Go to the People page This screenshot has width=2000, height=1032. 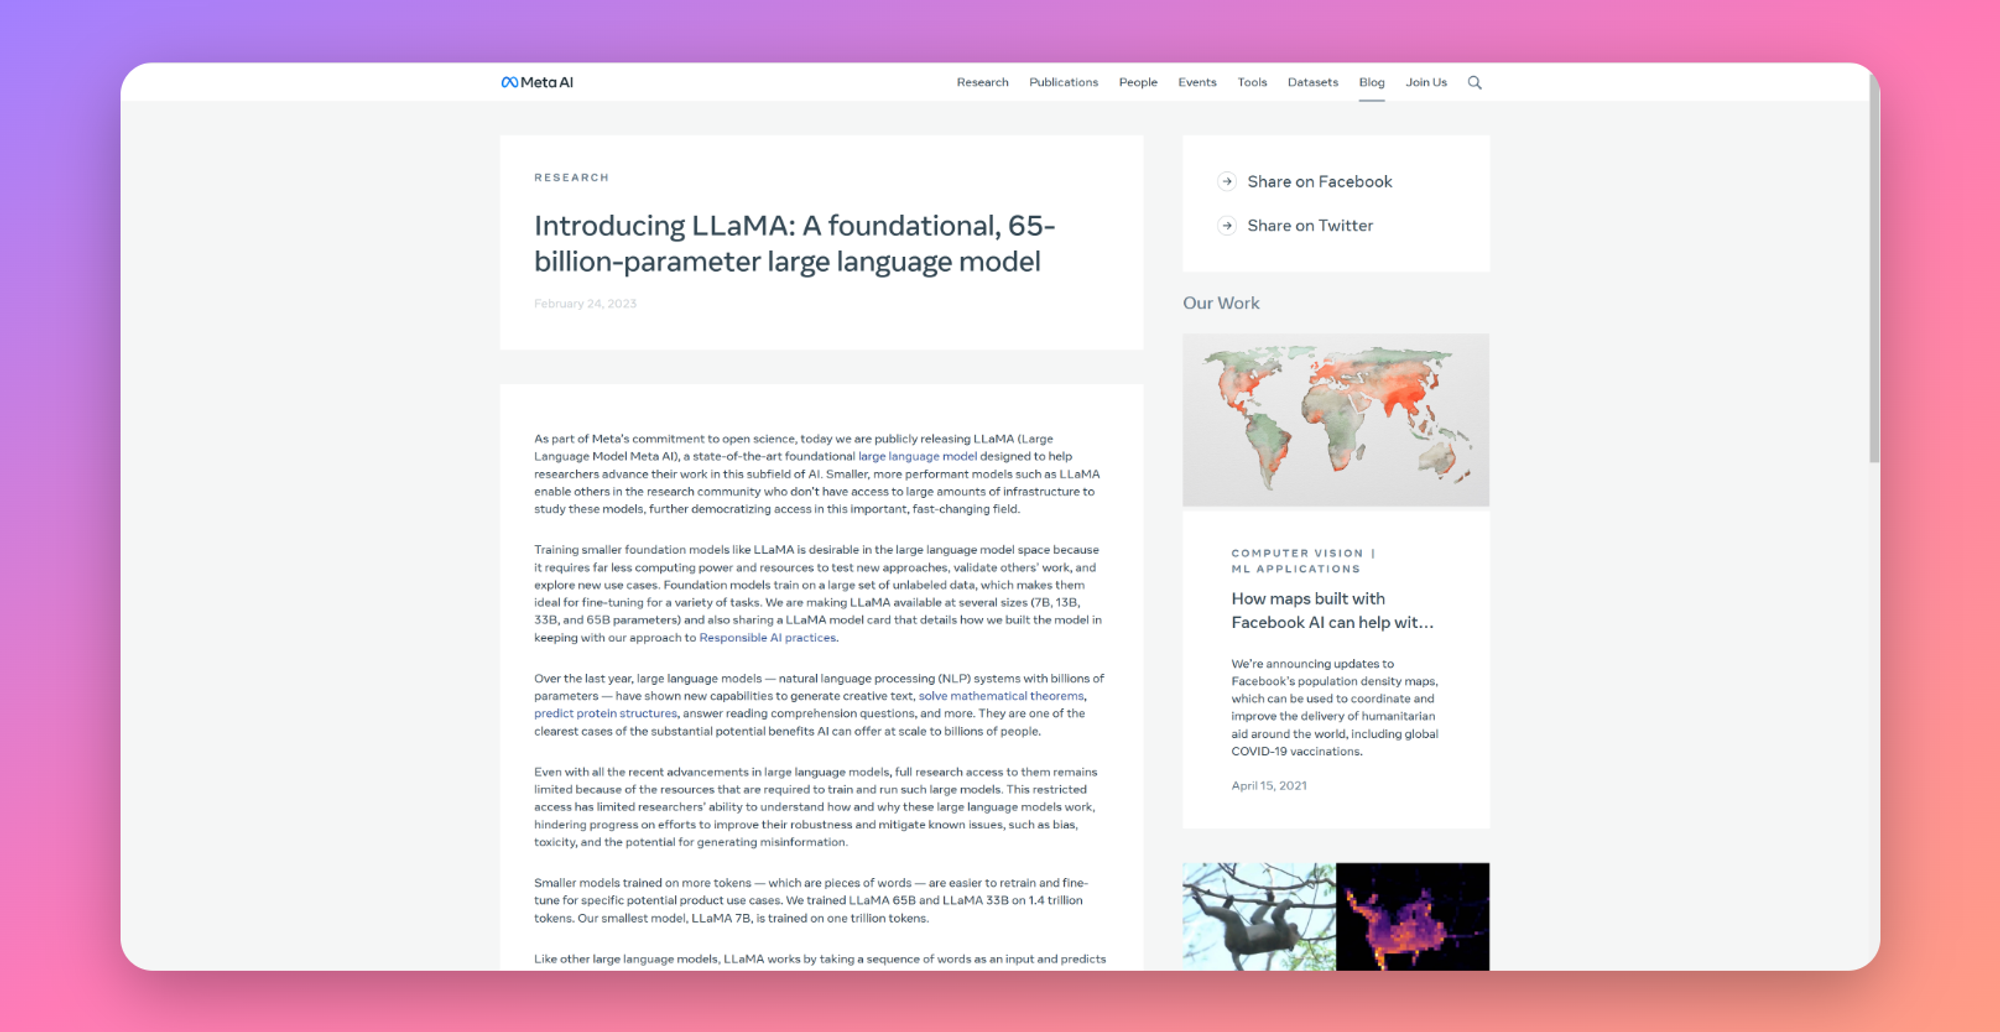pyautogui.click(x=1138, y=82)
